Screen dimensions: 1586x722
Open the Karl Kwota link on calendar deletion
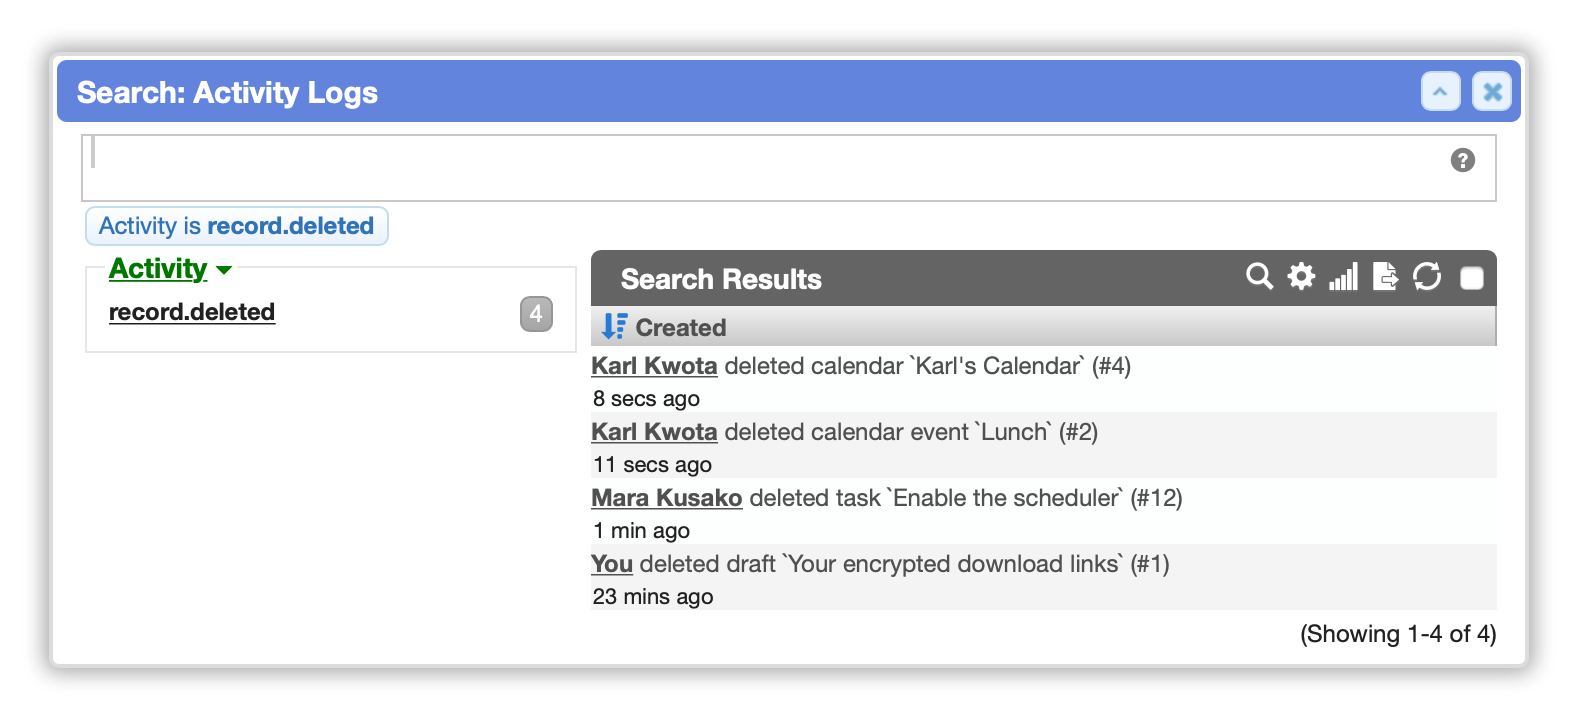[x=654, y=366]
